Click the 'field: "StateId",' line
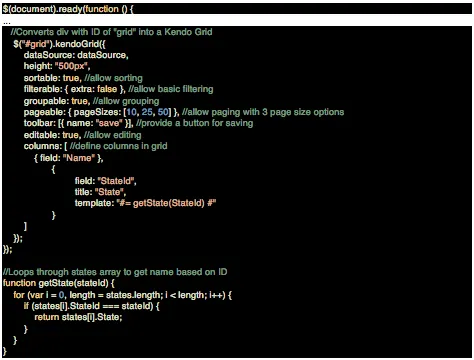 pyautogui.click(x=105, y=181)
